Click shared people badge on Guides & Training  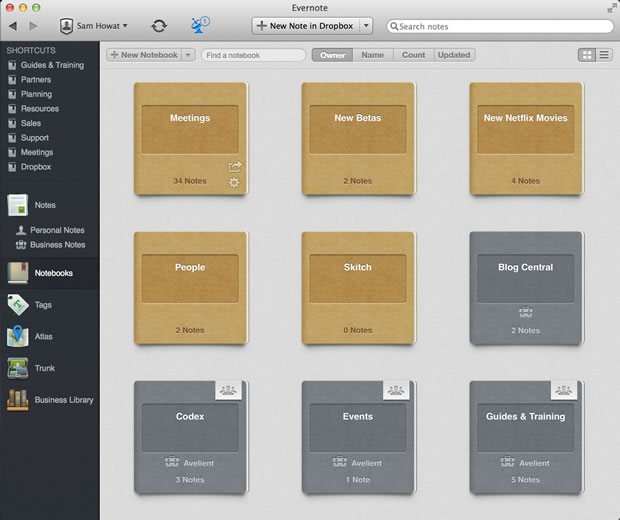coord(563,390)
